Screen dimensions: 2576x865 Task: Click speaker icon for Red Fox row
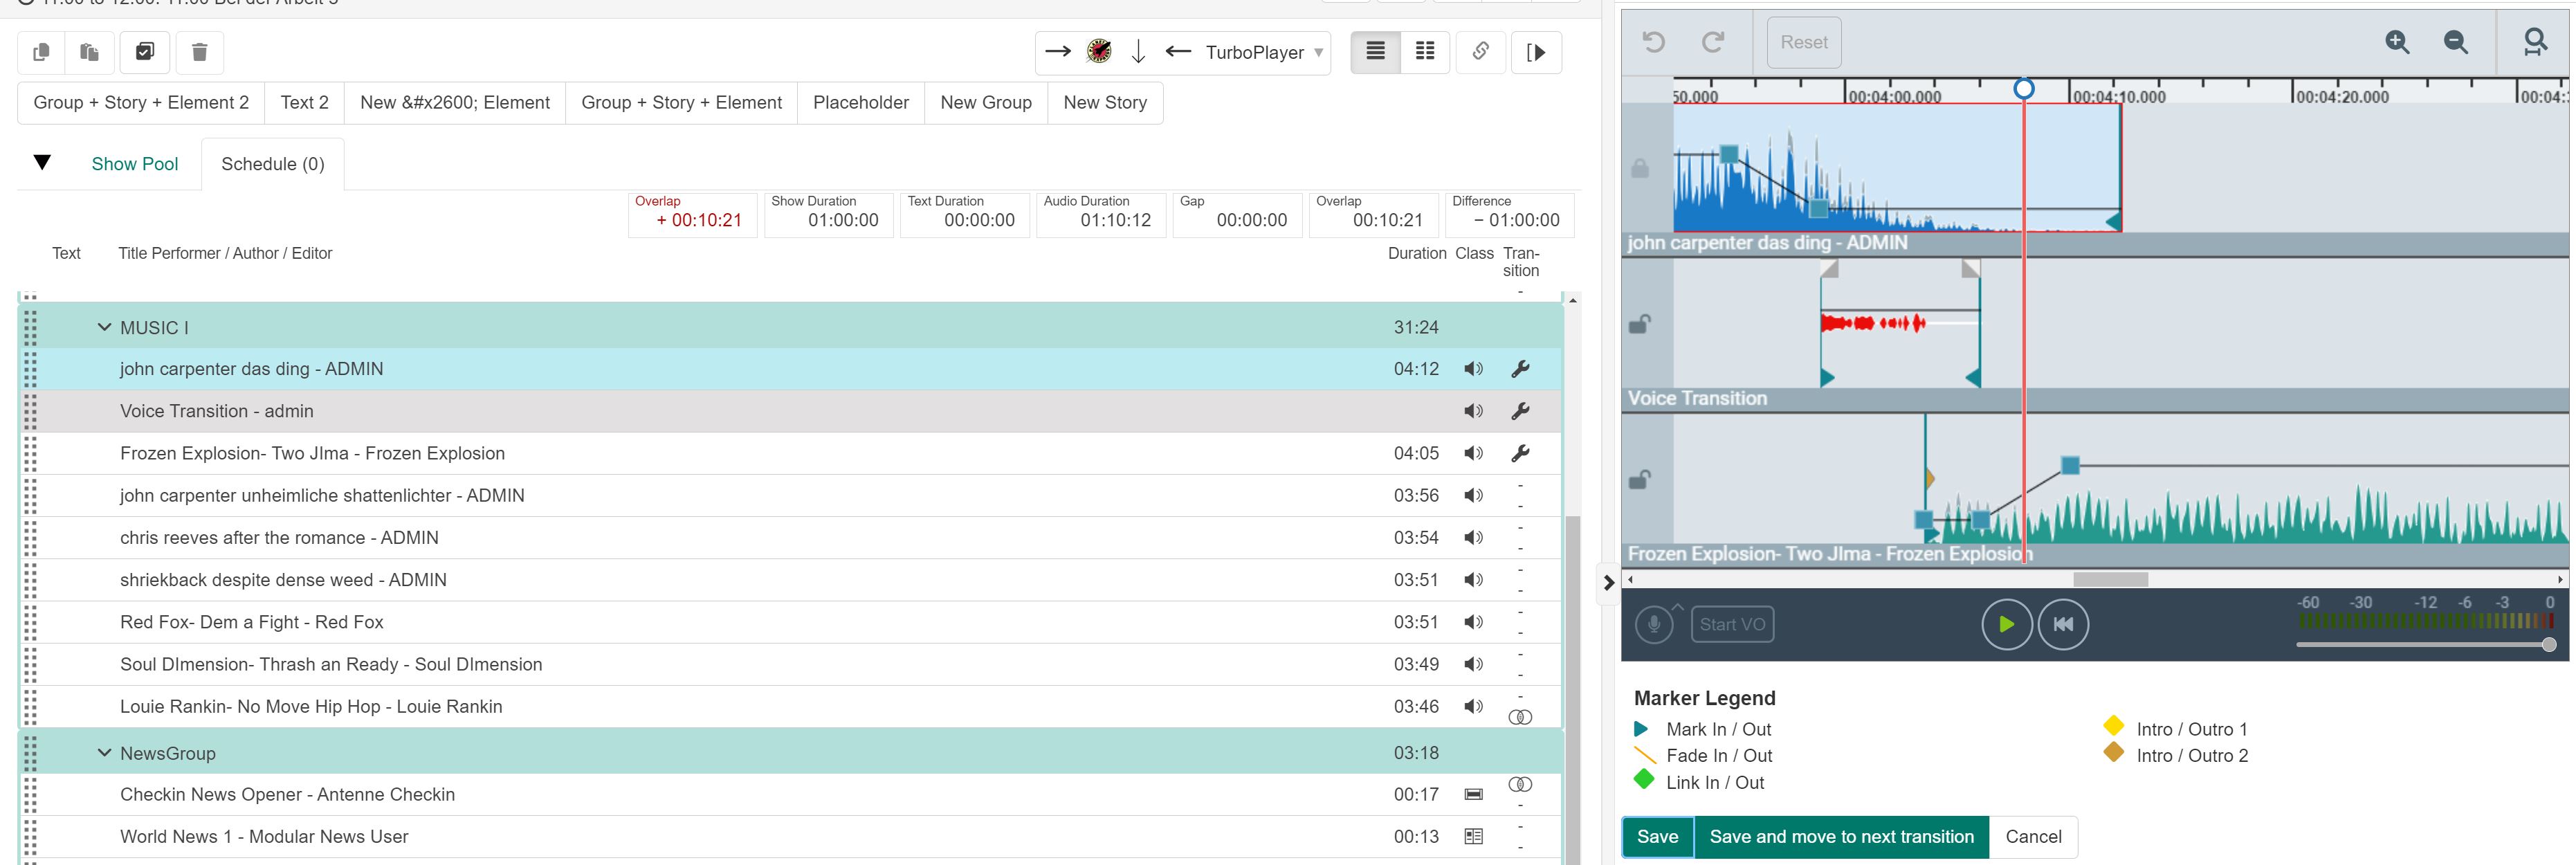(x=1474, y=622)
